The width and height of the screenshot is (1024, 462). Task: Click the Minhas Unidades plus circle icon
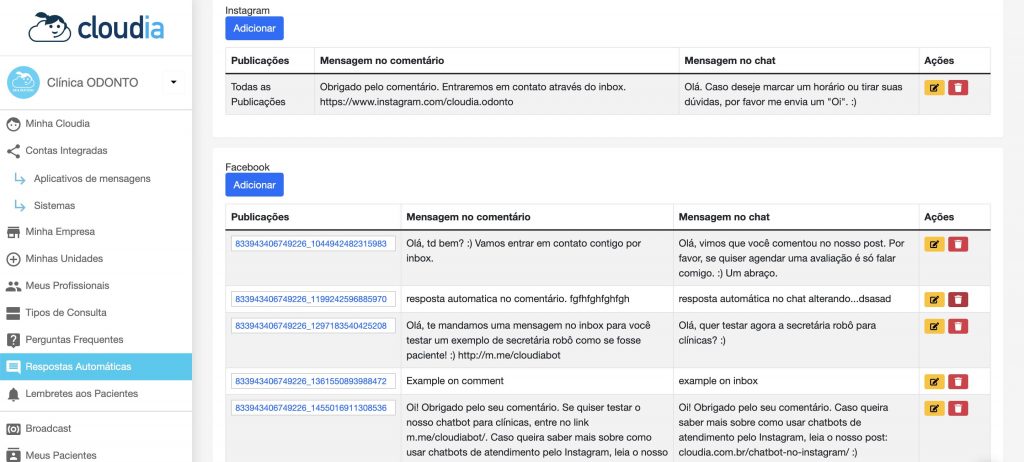(x=13, y=259)
